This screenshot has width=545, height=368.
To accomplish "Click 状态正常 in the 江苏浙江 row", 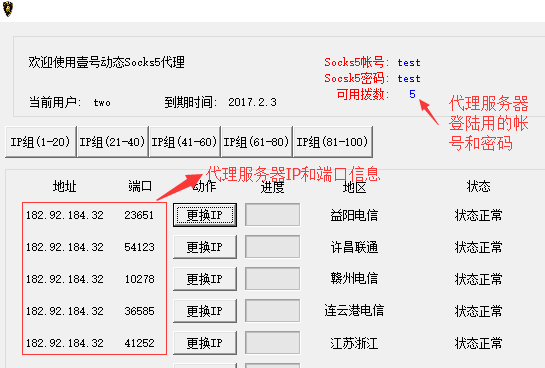I will 479,343.
